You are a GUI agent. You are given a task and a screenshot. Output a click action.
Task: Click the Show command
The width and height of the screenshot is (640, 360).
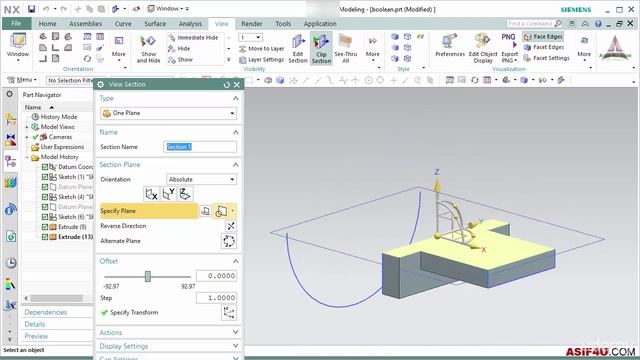pos(181,60)
